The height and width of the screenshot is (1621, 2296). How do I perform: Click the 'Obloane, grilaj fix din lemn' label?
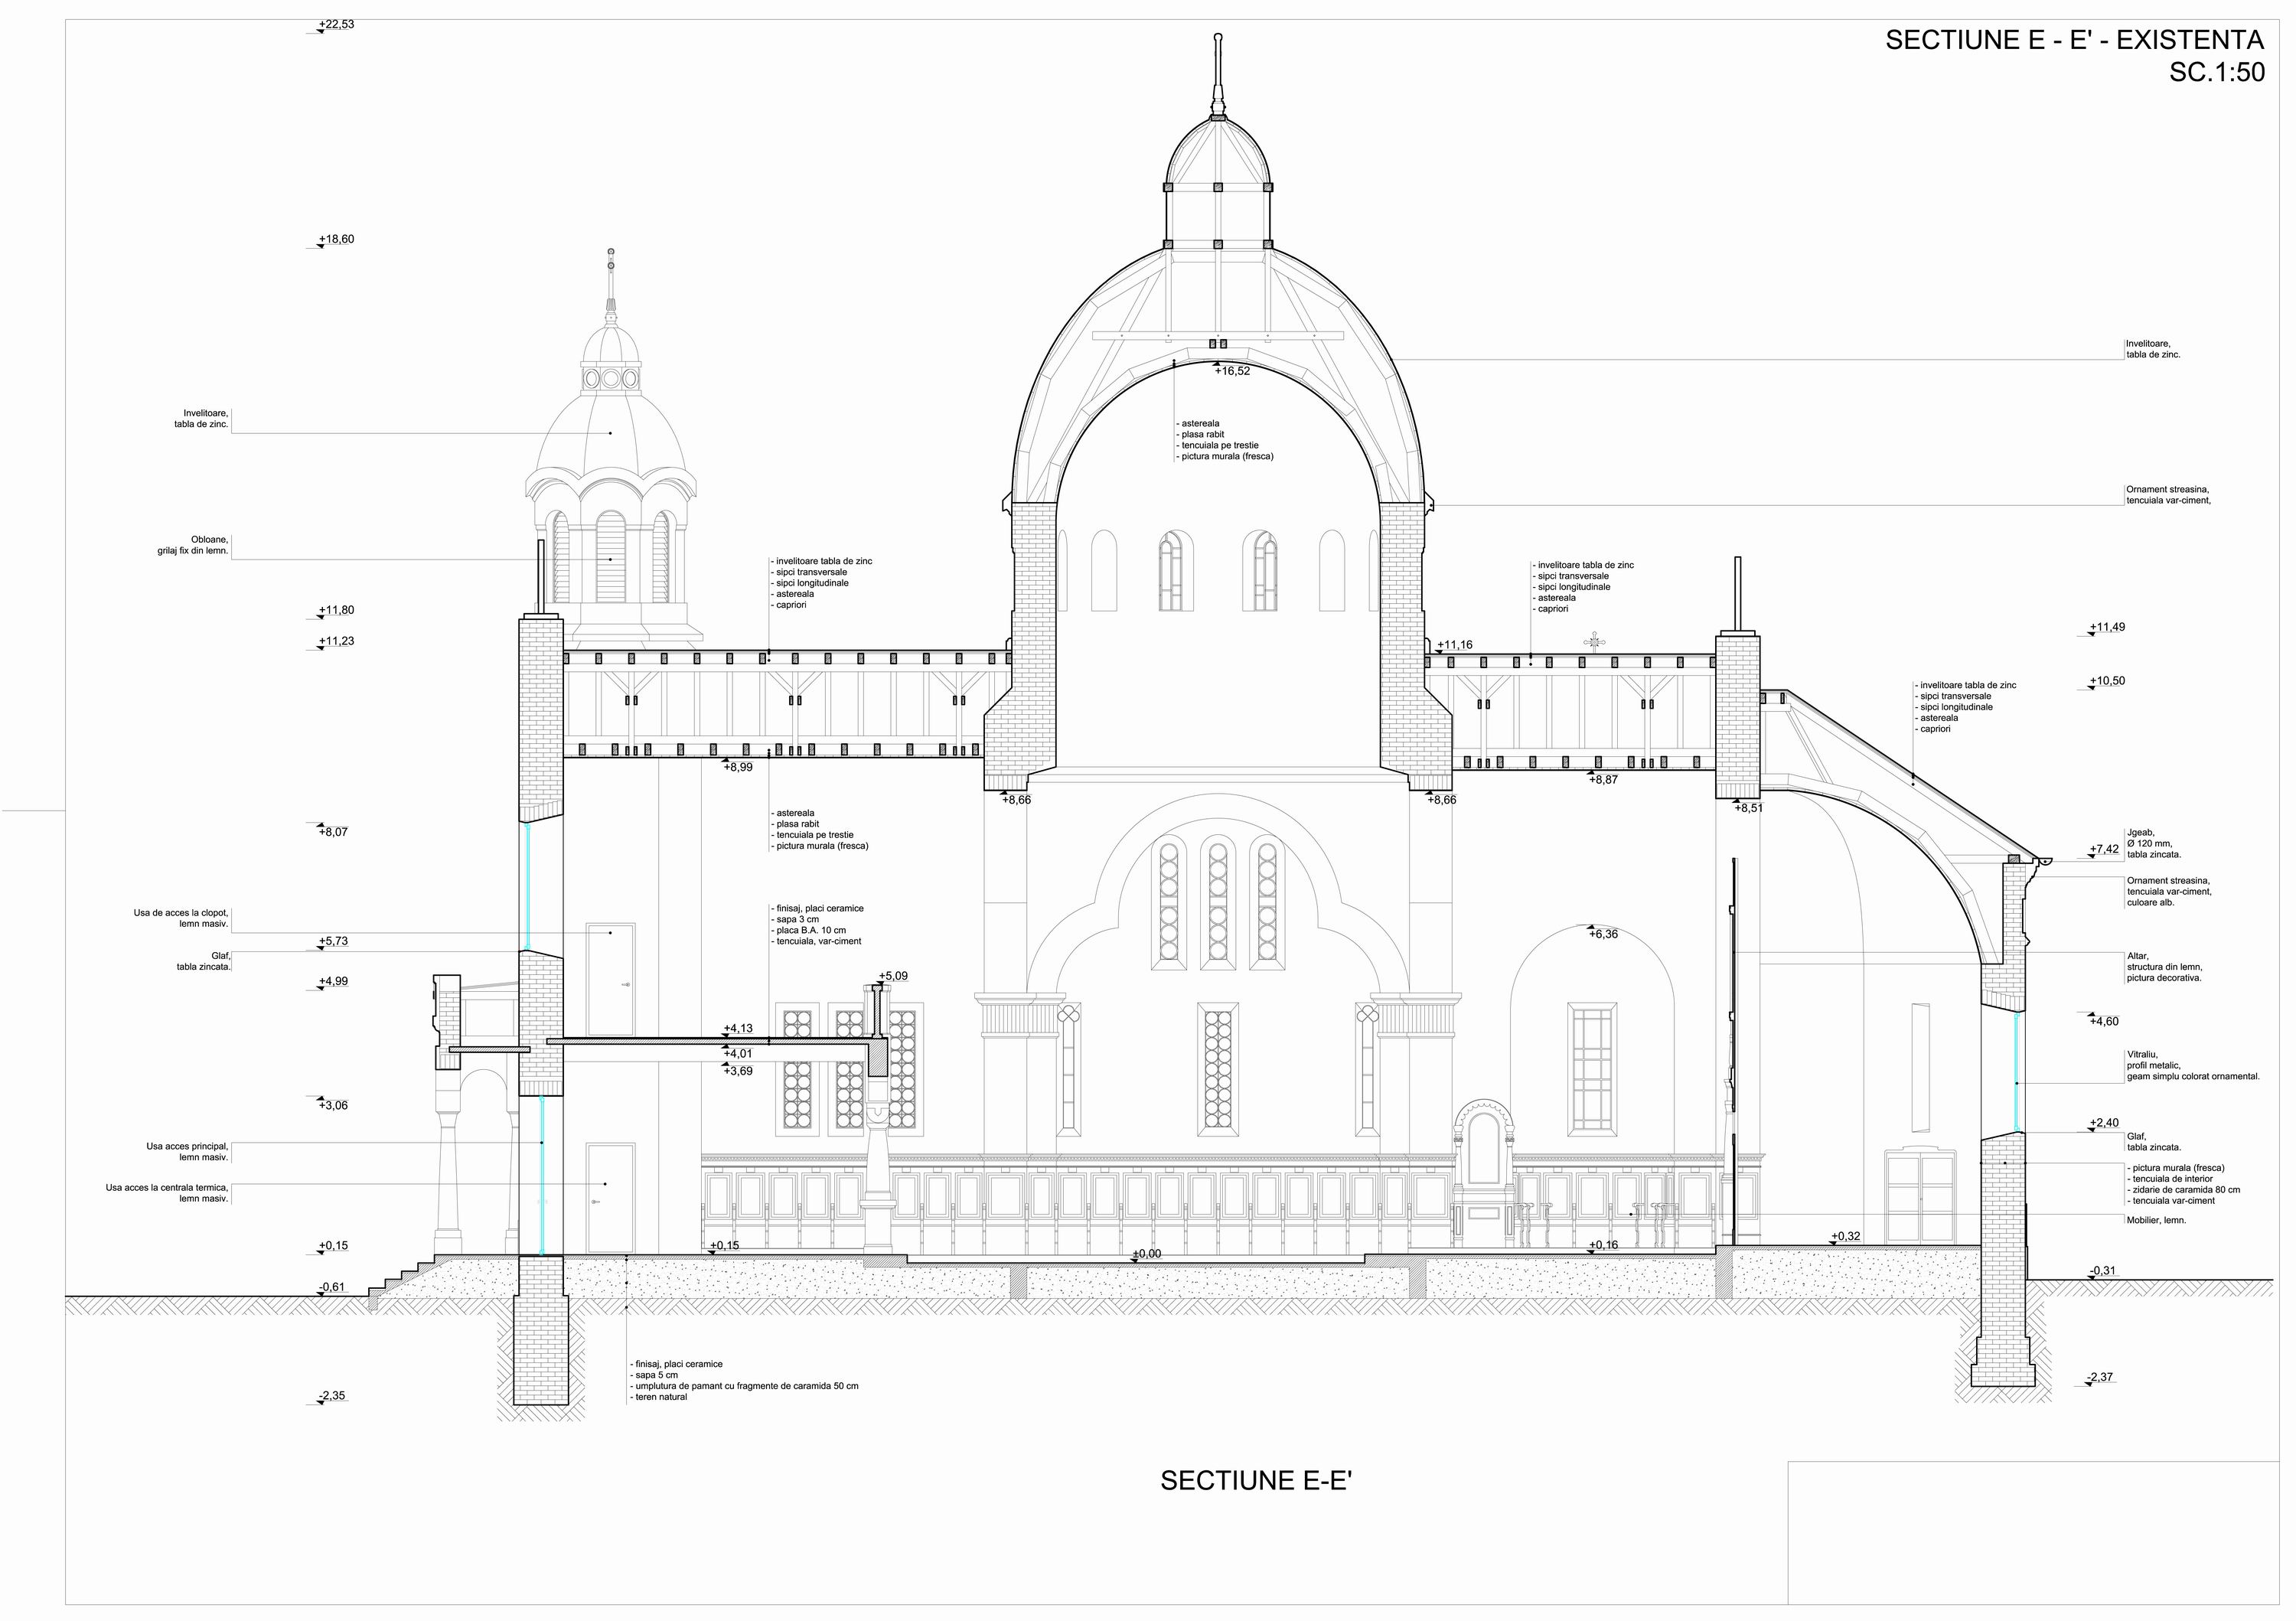pyautogui.click(x=193, y=545)
